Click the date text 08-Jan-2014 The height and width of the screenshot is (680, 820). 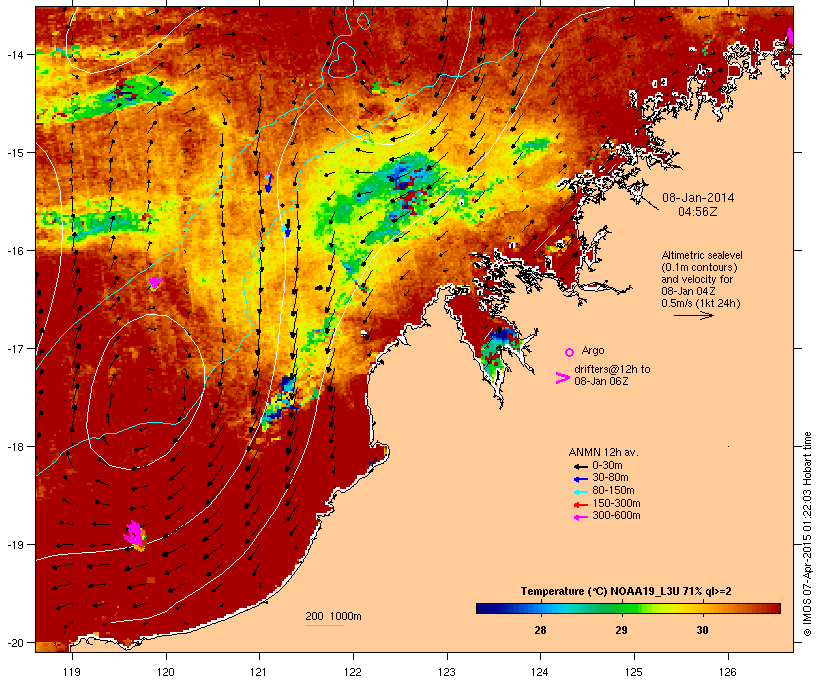(698, 198)
